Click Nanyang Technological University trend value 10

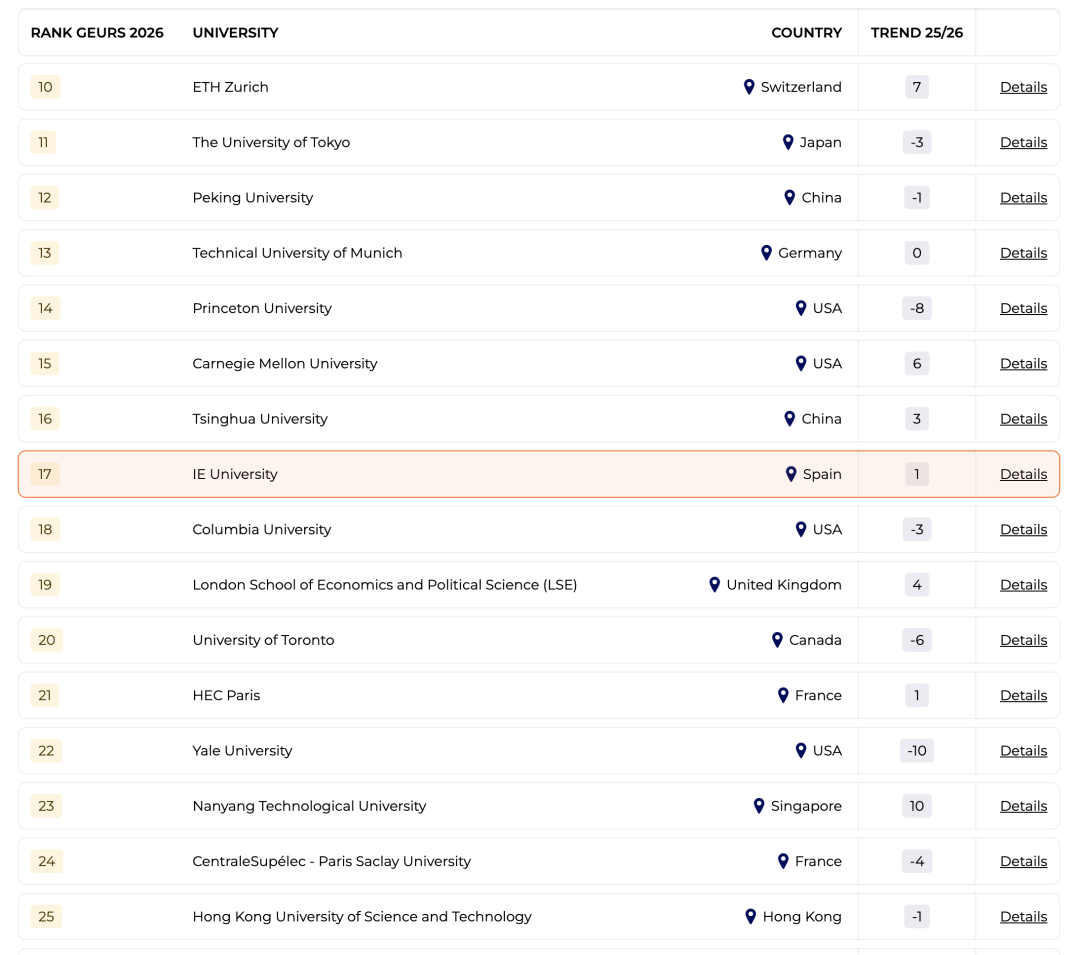[917, 806]
